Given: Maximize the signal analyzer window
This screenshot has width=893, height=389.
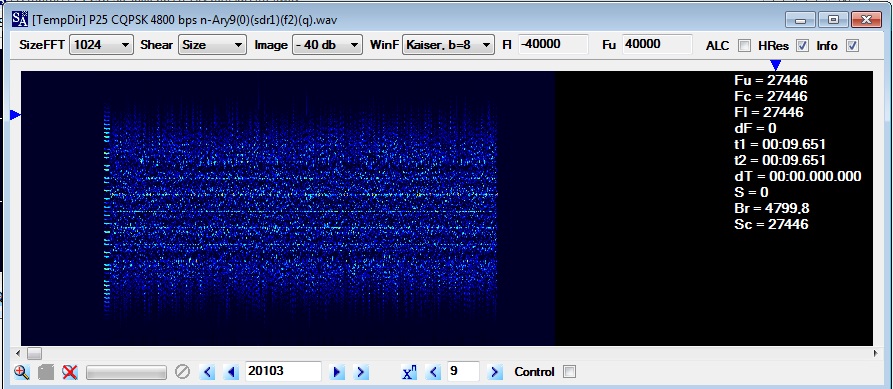Looking at the screenshot, I should click(x=833, y=20).
